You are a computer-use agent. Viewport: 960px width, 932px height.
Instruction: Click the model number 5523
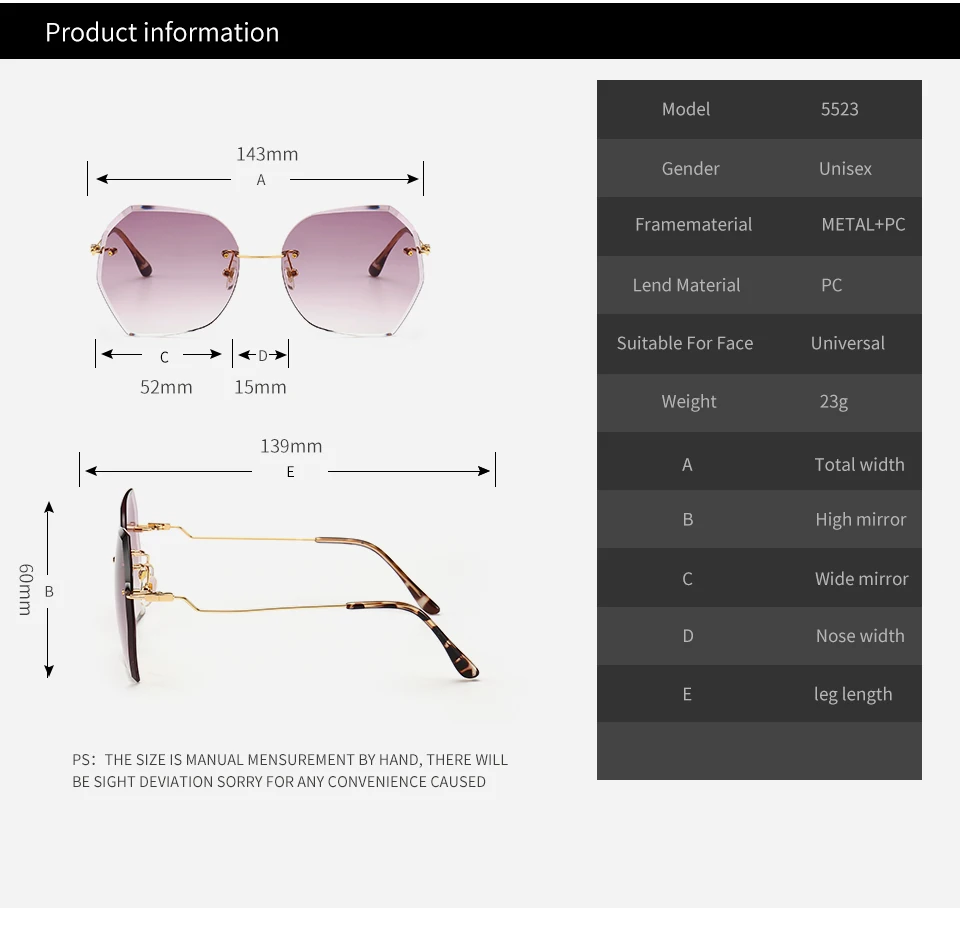click(x=839, y=109)
